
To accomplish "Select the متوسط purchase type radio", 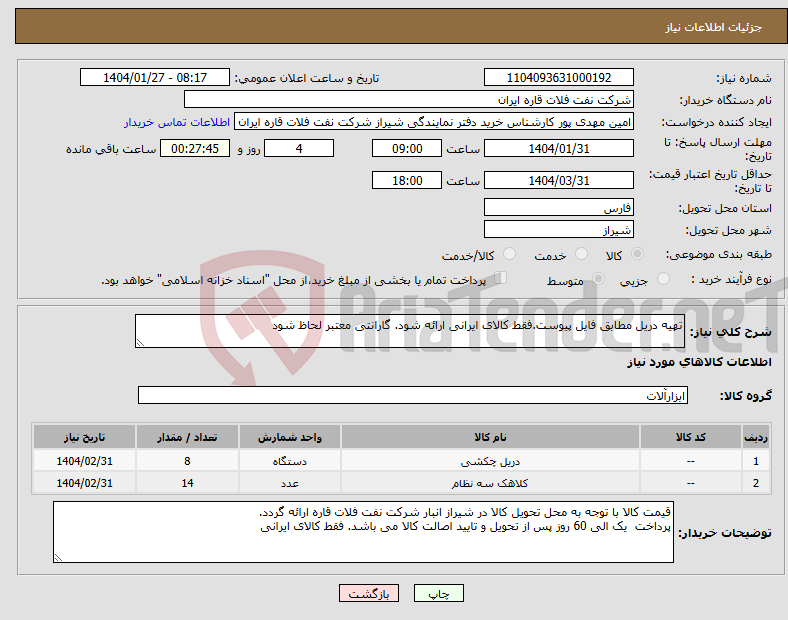I will click(598, 279).
